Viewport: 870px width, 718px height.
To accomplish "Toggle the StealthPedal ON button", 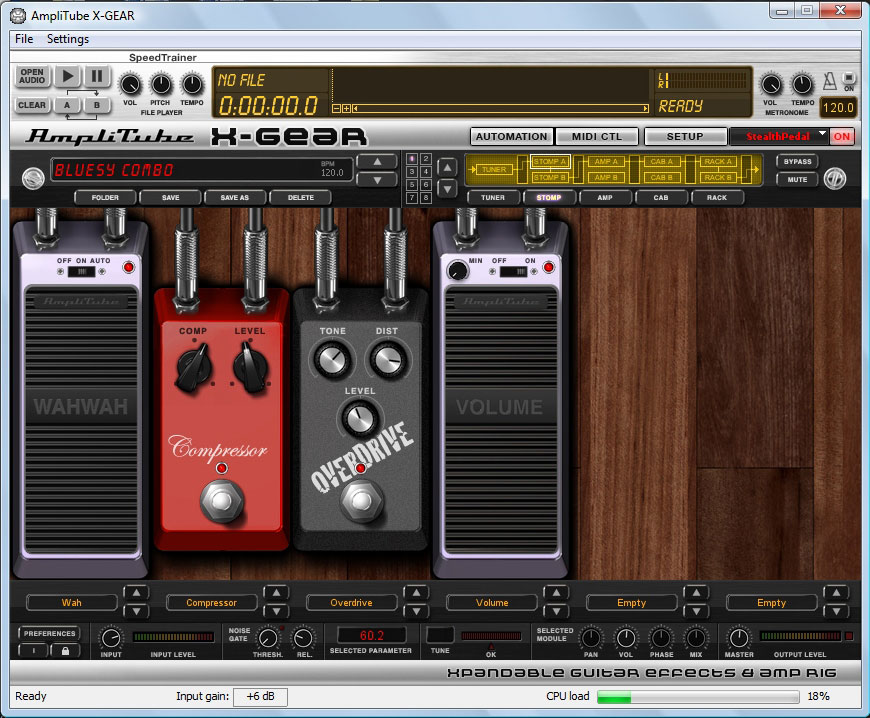I will point(841,136).
